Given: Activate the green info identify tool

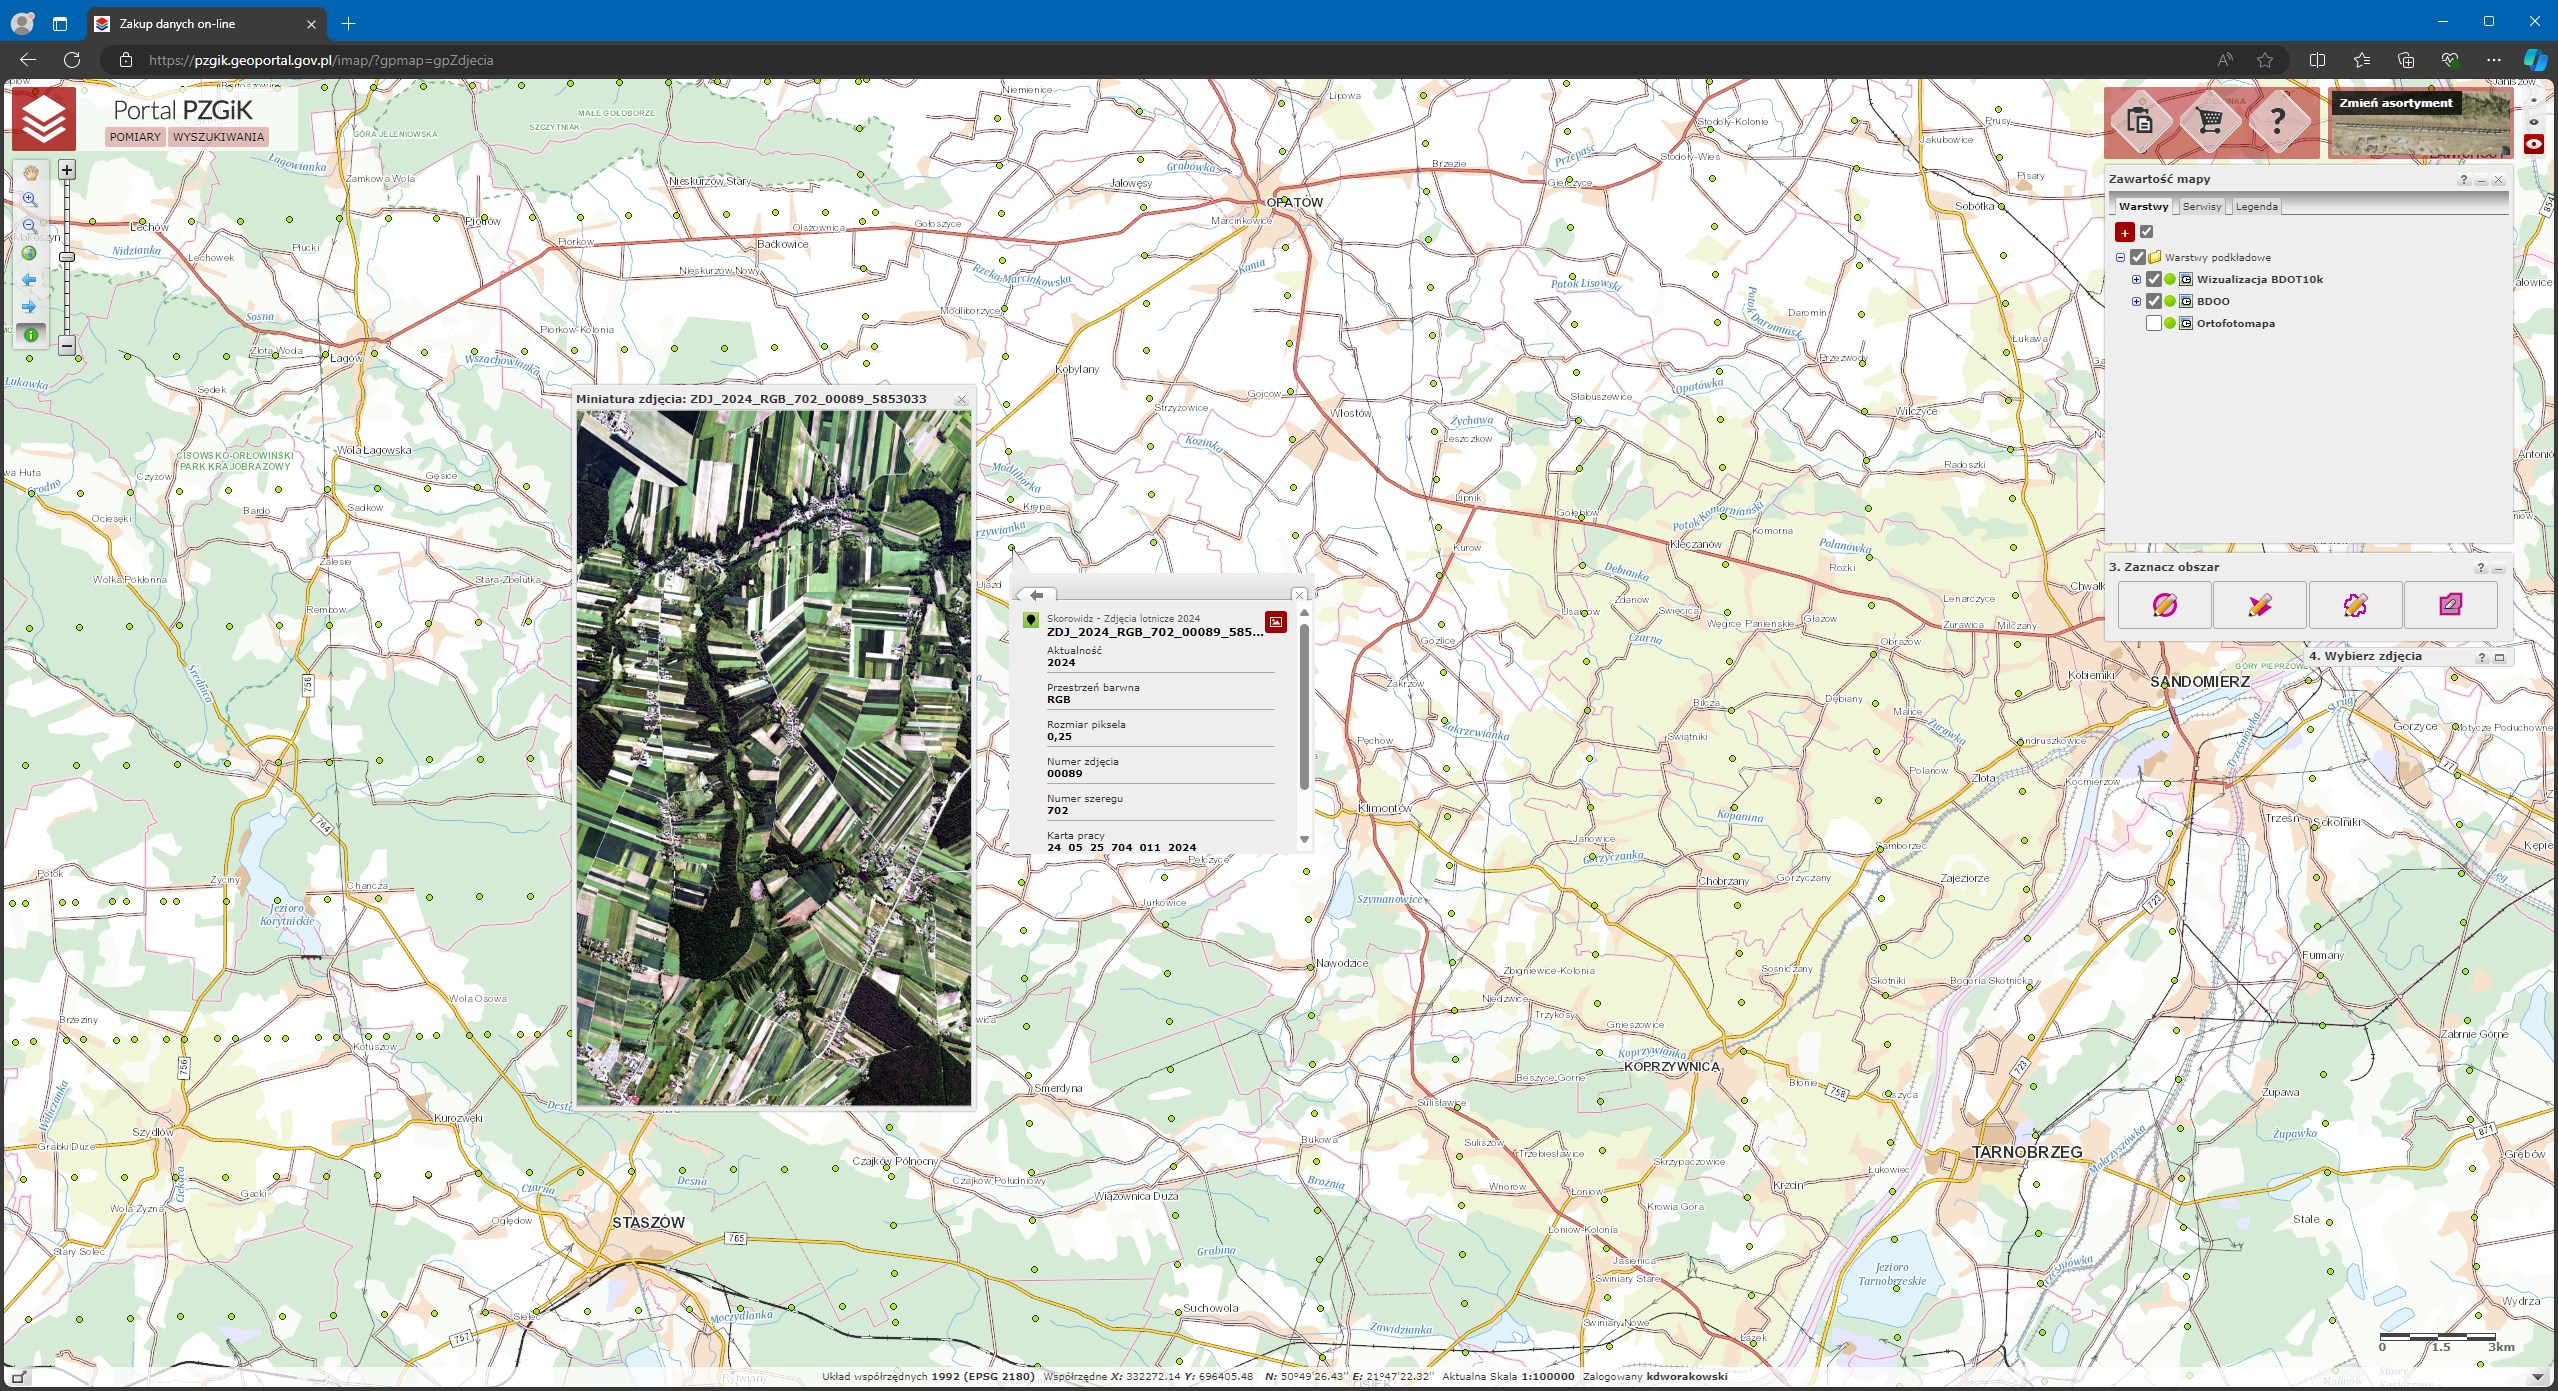Looking at the screenshot, I should click(x=30, y=334).
